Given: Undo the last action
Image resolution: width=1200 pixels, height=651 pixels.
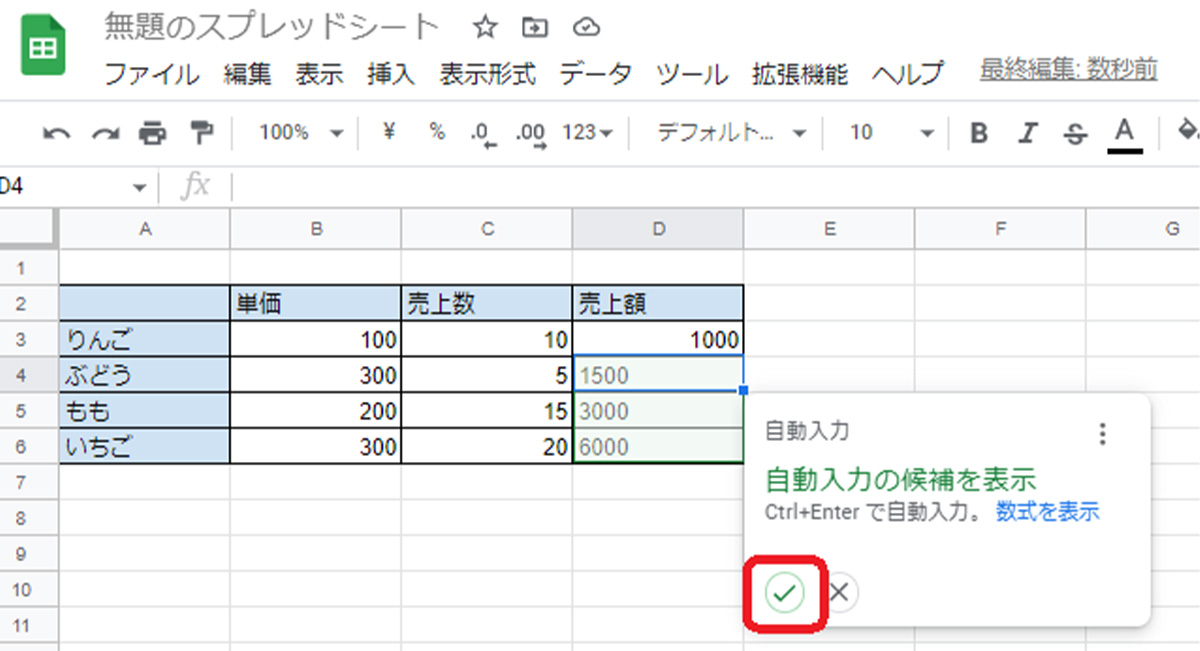Looking at the screenshot, I should click(56, 133).
